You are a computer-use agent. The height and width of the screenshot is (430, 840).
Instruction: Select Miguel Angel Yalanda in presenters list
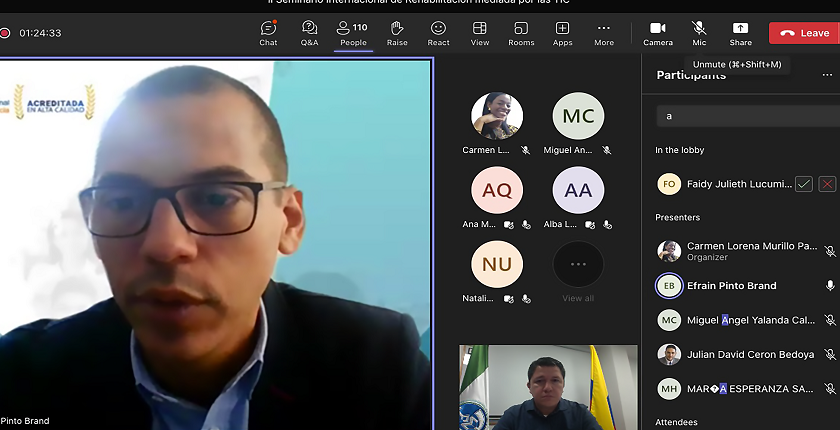pos(747,320)
